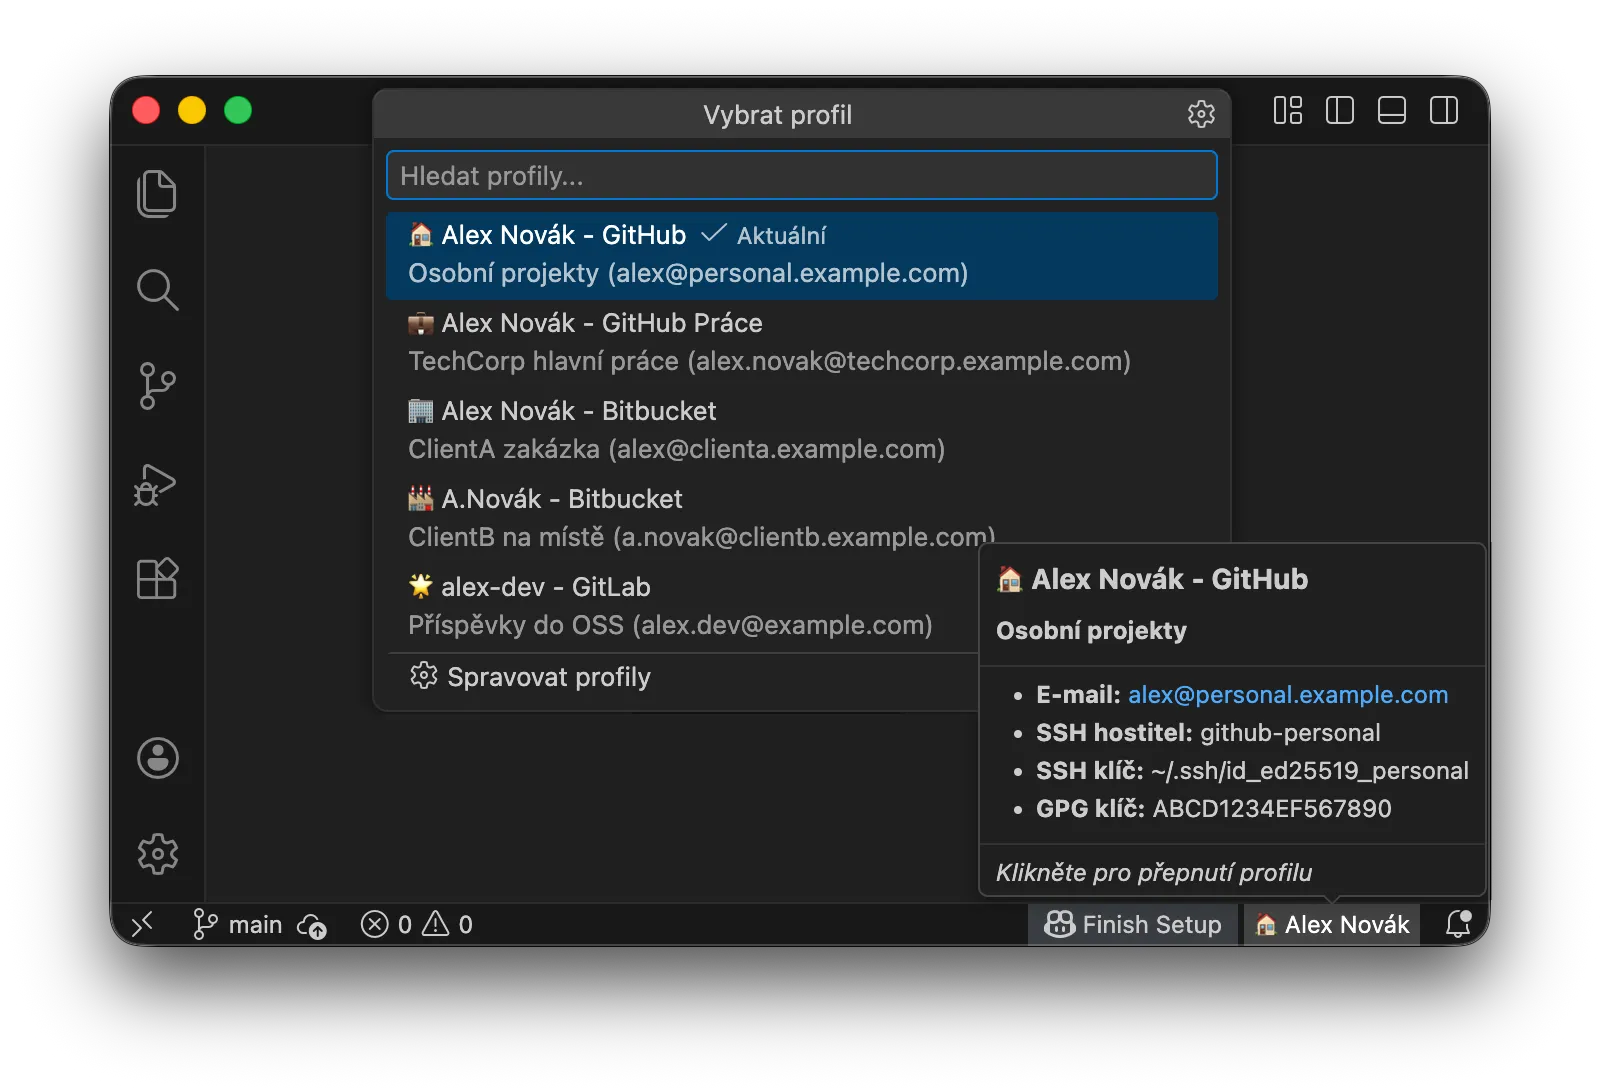The image size is (1600, 1088).
Task: Focus the Hledat profily search field
Action: [802, 176]
